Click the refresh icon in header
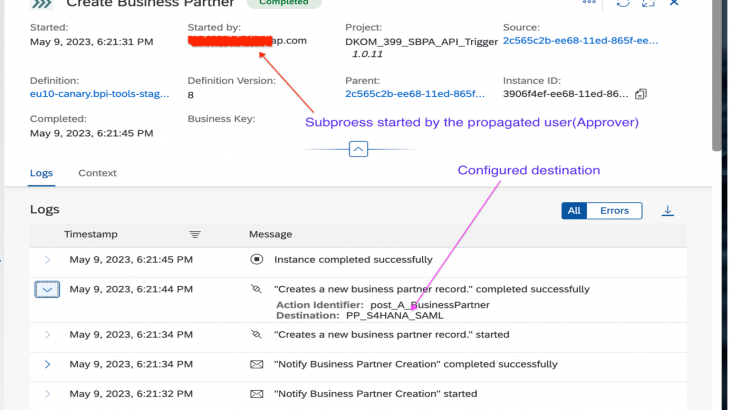The width and height of the screenshot is (730, 410). click(x=623, y=3)
